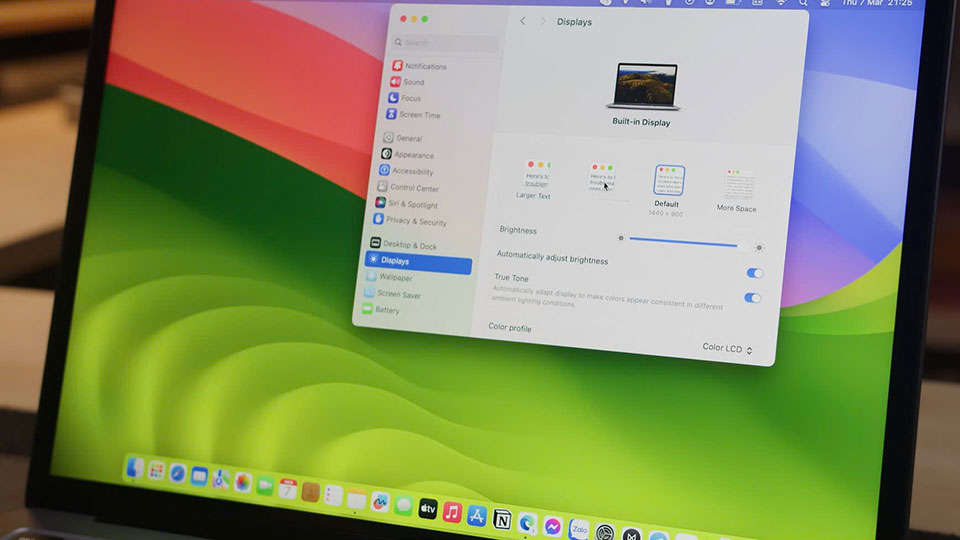960x540 pixels.
Task: Select the Built-in Display thumbnail
Action: [645, 86]
